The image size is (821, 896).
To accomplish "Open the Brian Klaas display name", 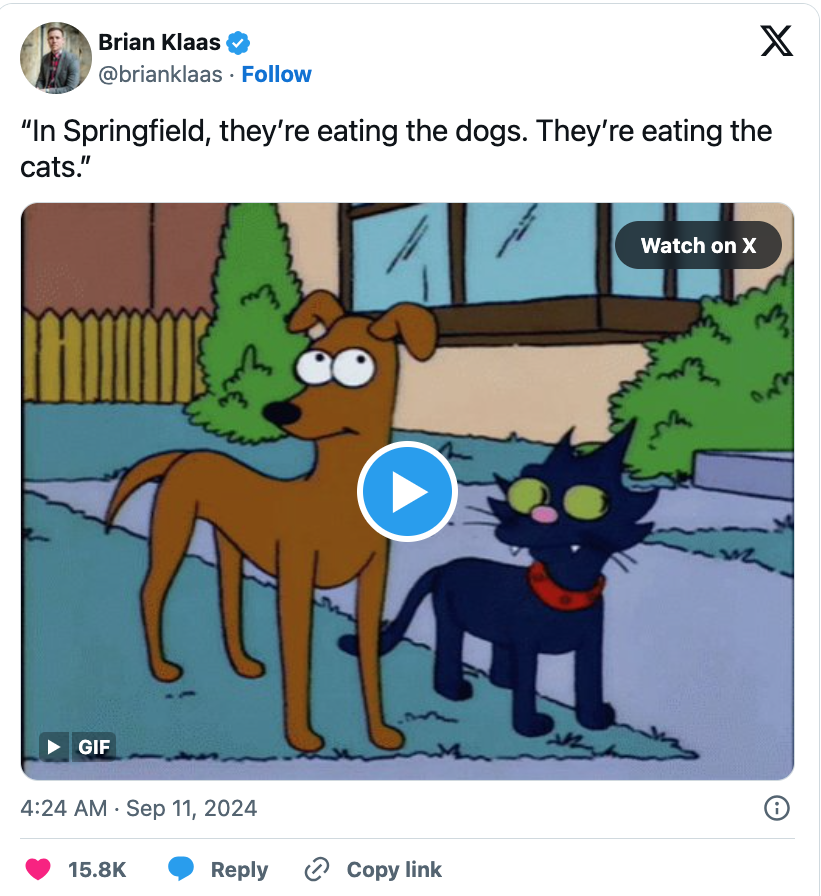I will (x=158, y=42).
